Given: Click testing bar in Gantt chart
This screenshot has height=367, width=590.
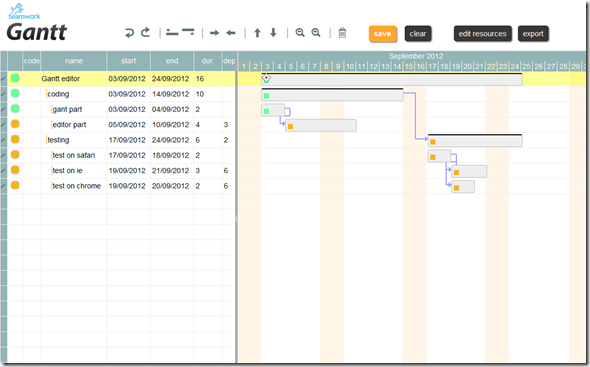Looking at the screenshot, I should tap(475, 141).
